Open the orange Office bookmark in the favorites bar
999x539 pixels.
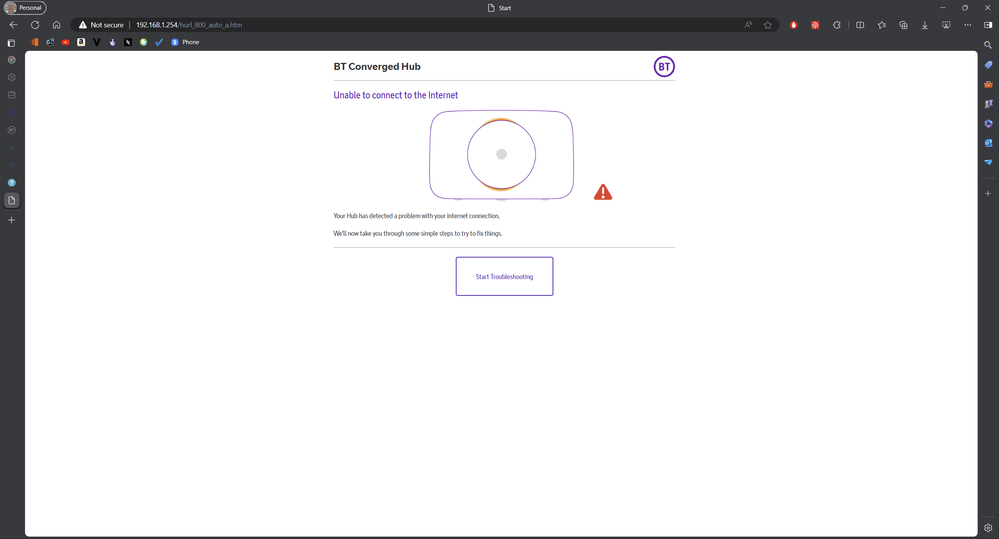pyautogui.click(x=34, y=42)
